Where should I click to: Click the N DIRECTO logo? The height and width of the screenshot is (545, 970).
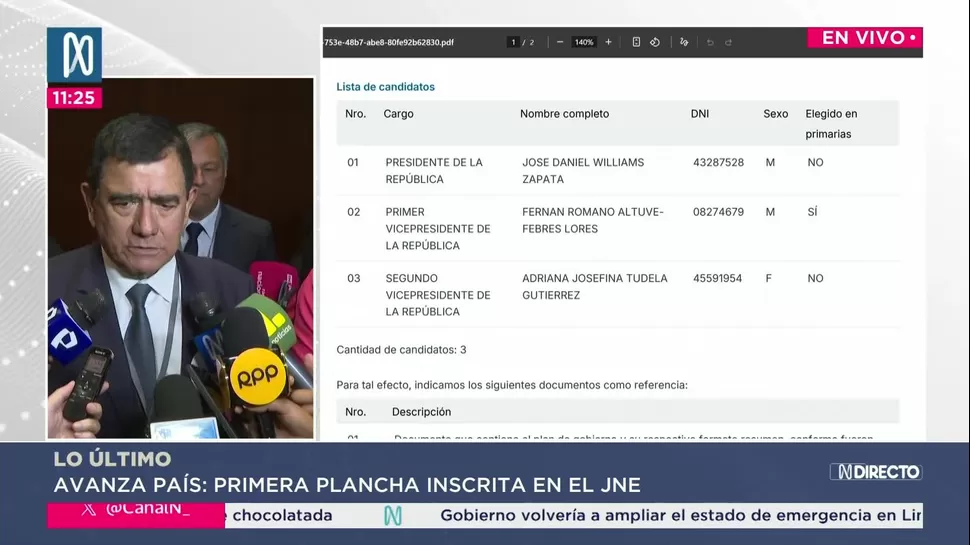[875, 472]
